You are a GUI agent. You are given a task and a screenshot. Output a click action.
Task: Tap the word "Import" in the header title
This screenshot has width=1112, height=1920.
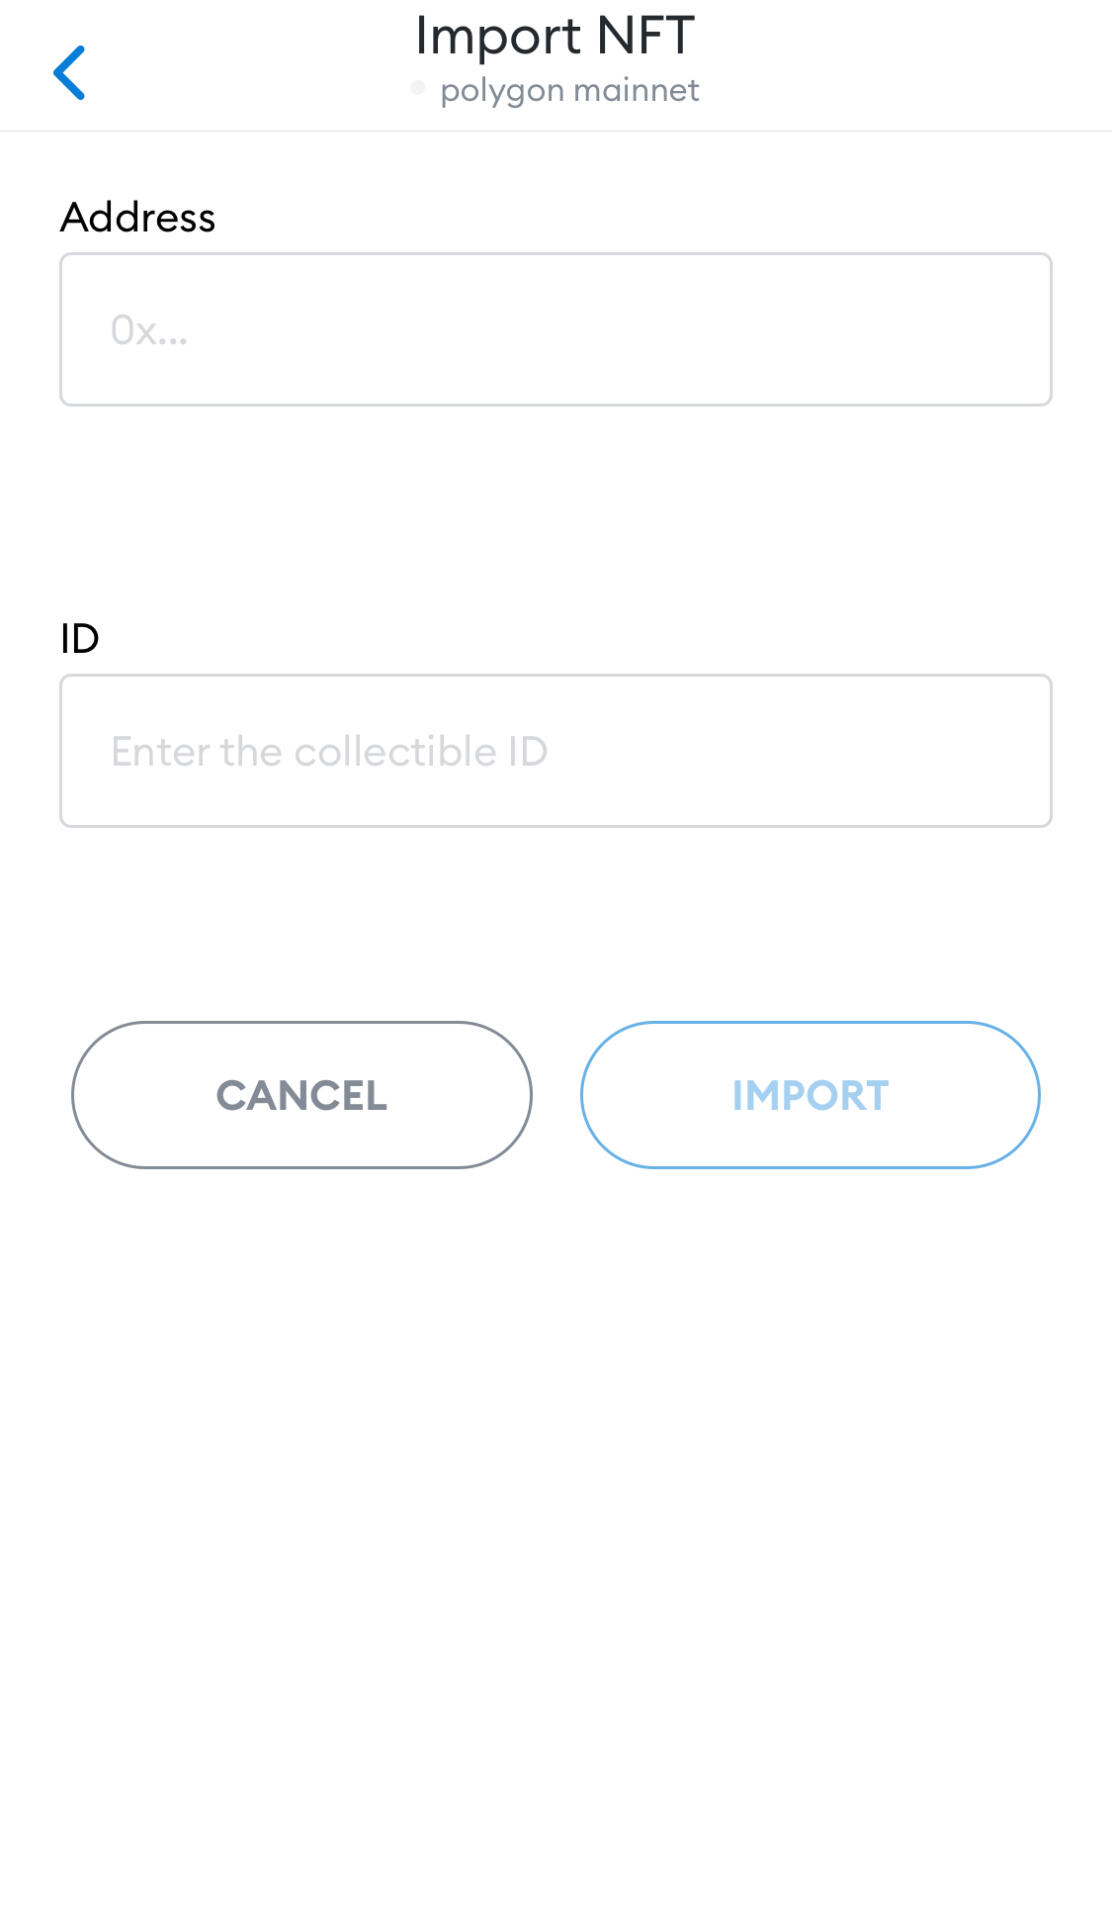[498, 37]
